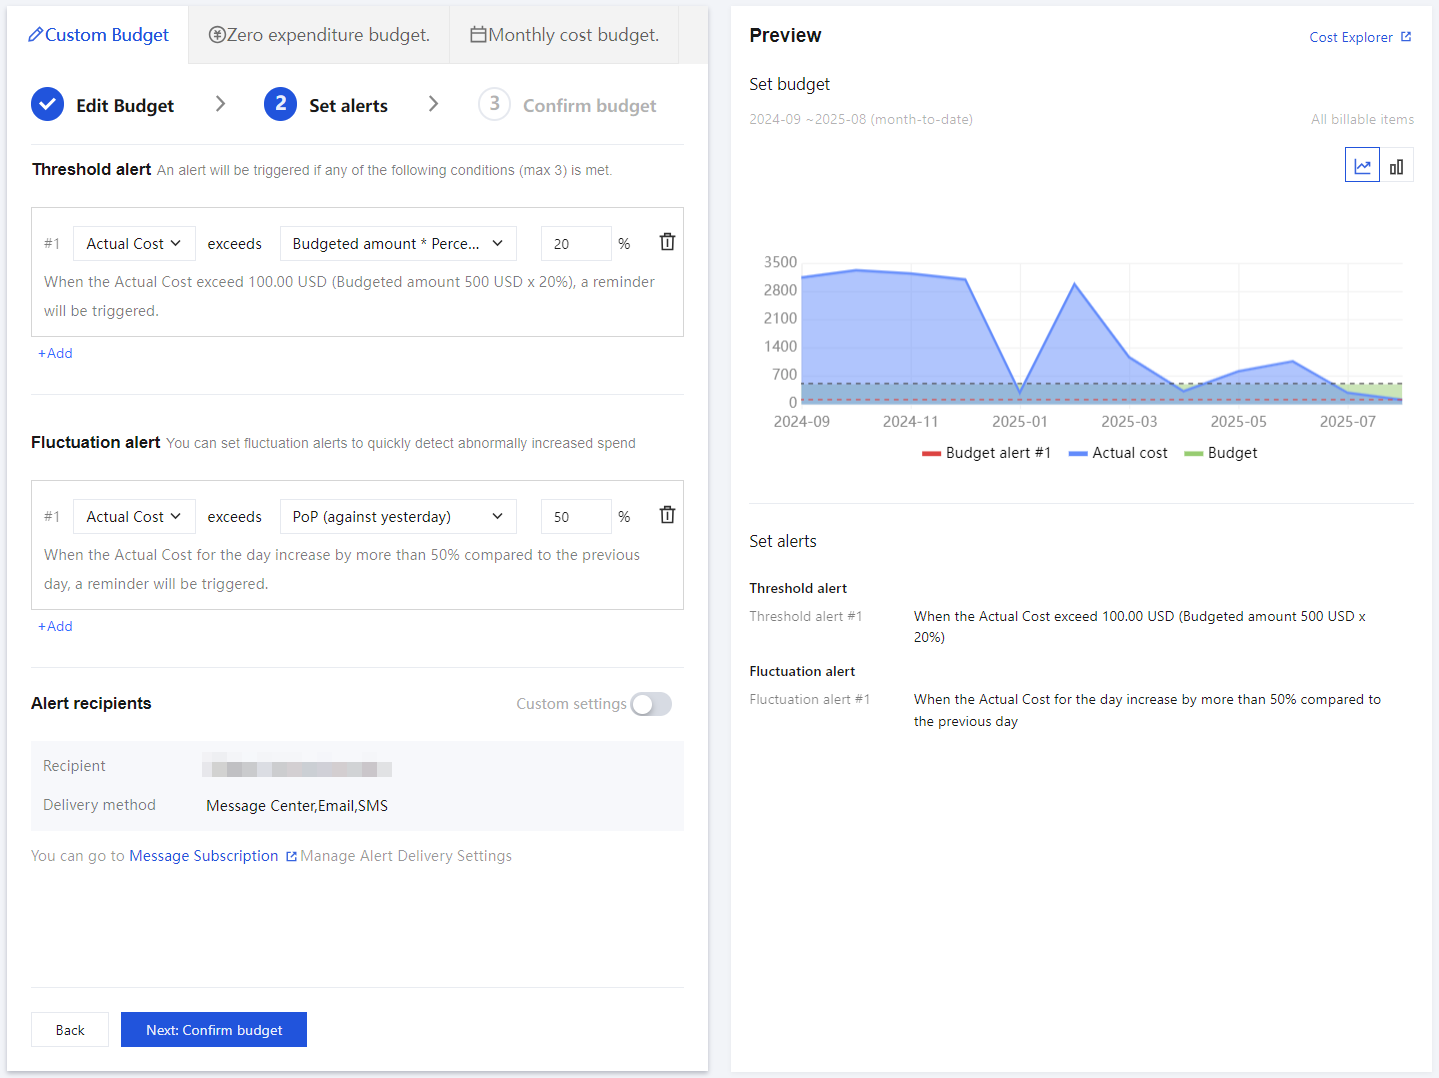Click the threshold percentage input field
1439x1078 pixels.
point(575,244)
